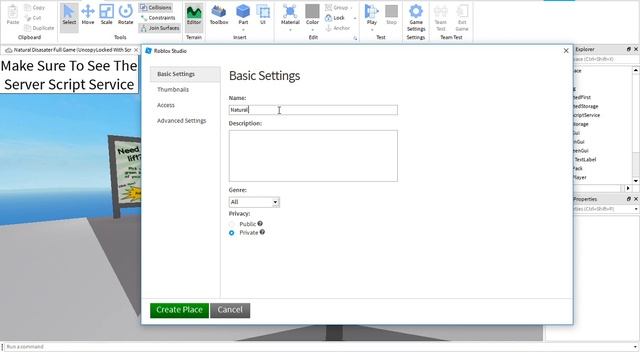640x360 pixels.
Task: Open the command bar history dropdown
Action: tap(636, 347)
